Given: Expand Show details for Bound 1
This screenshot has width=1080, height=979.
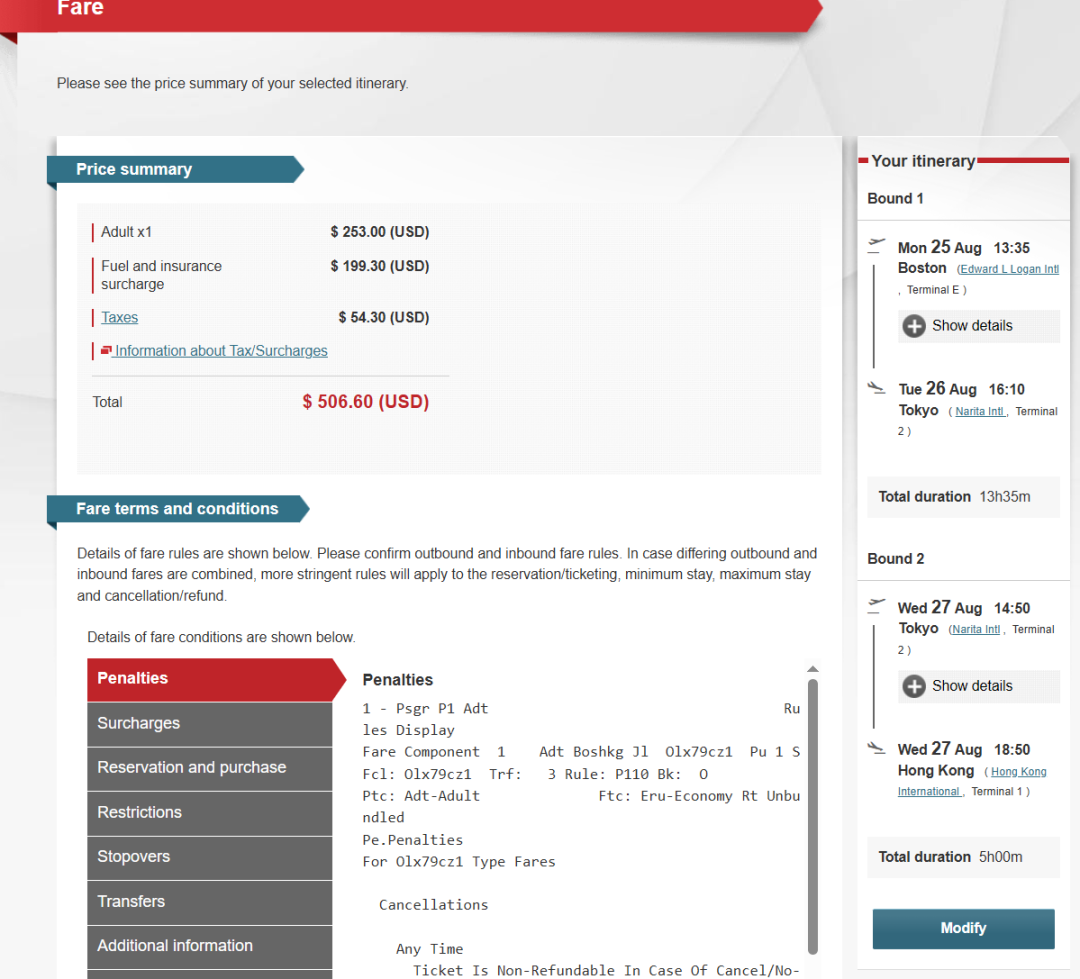Looking at the screenshot, I should [x=972, y=326].
